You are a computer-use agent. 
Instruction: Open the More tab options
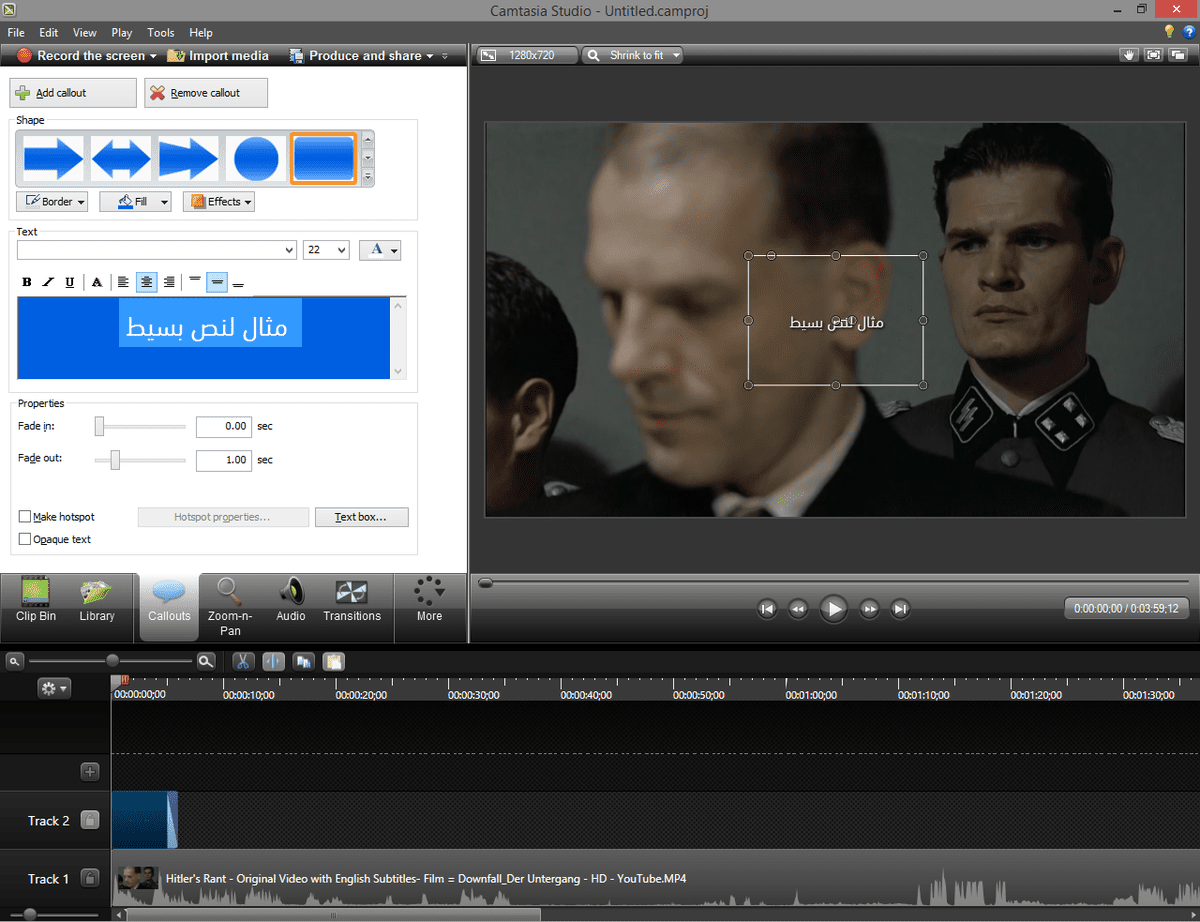(429, 600)
